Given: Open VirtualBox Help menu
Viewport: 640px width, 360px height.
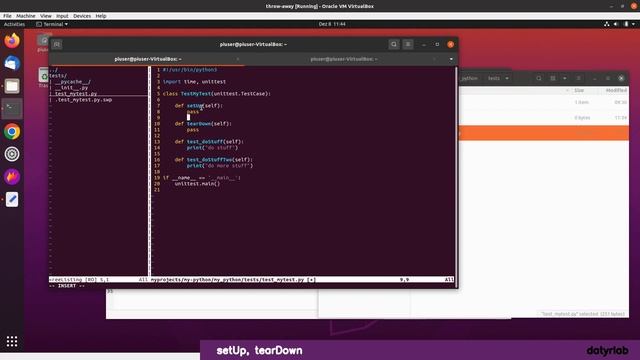Looking at the screenshot, I should pos(101,16).
